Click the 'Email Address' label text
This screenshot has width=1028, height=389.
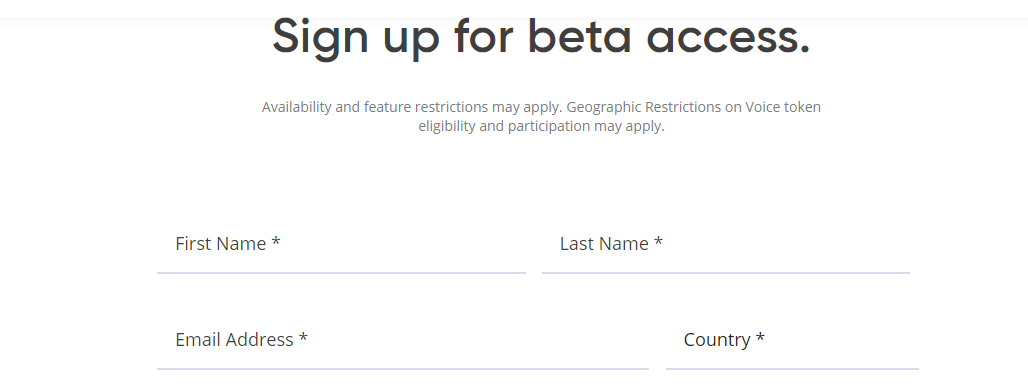click(x=234, y=339)
